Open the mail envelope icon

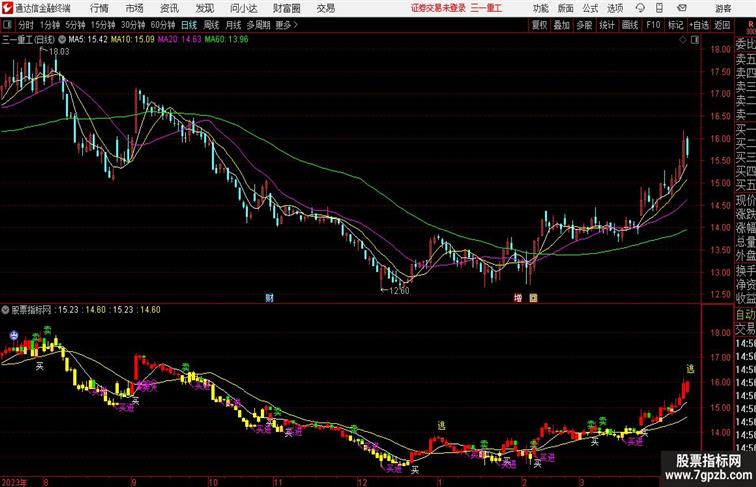[x=682, y=8]
